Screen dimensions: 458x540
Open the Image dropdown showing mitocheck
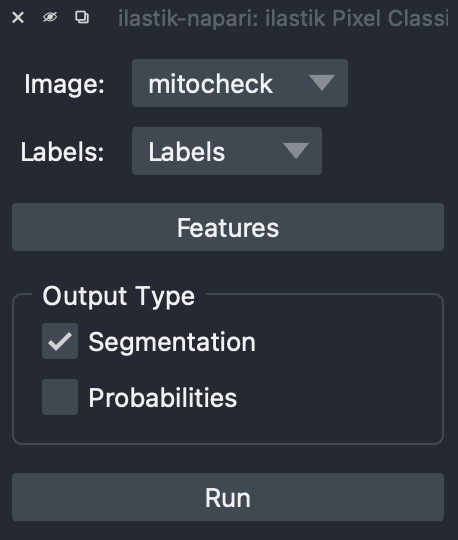click(x=240, y=83)
